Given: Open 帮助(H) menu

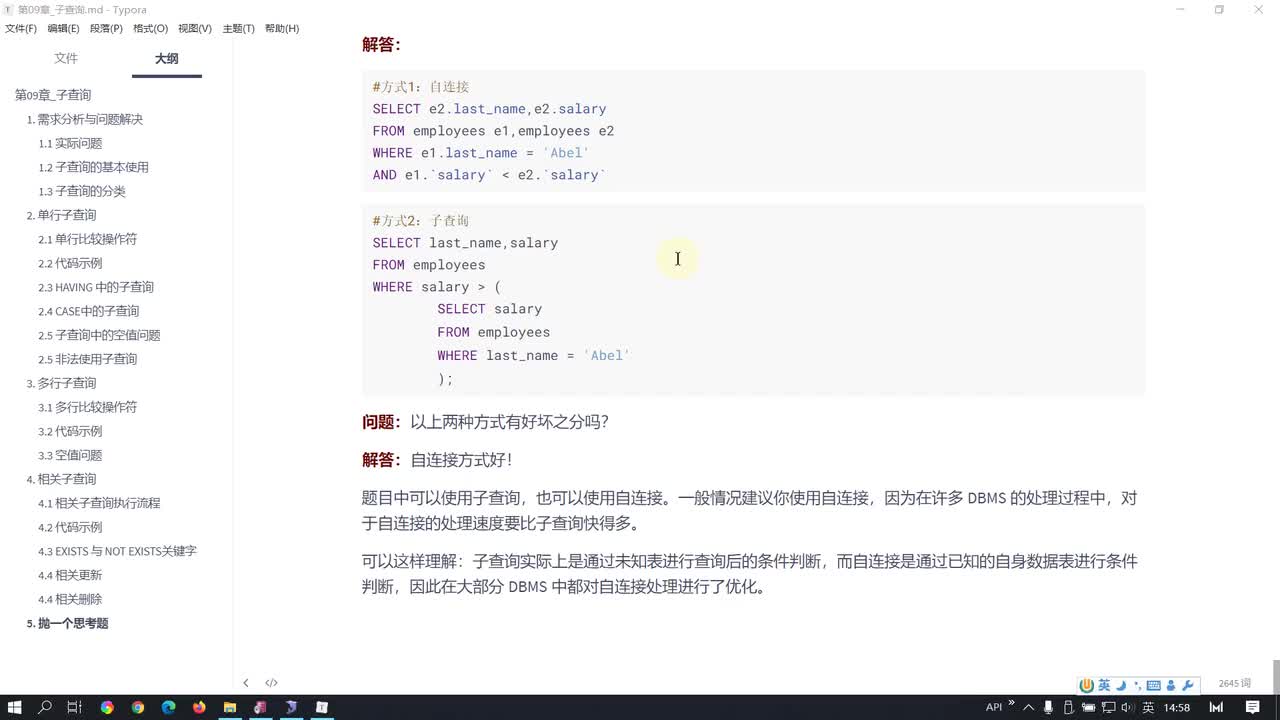Looking at the screenshot, I should point(282,28).
